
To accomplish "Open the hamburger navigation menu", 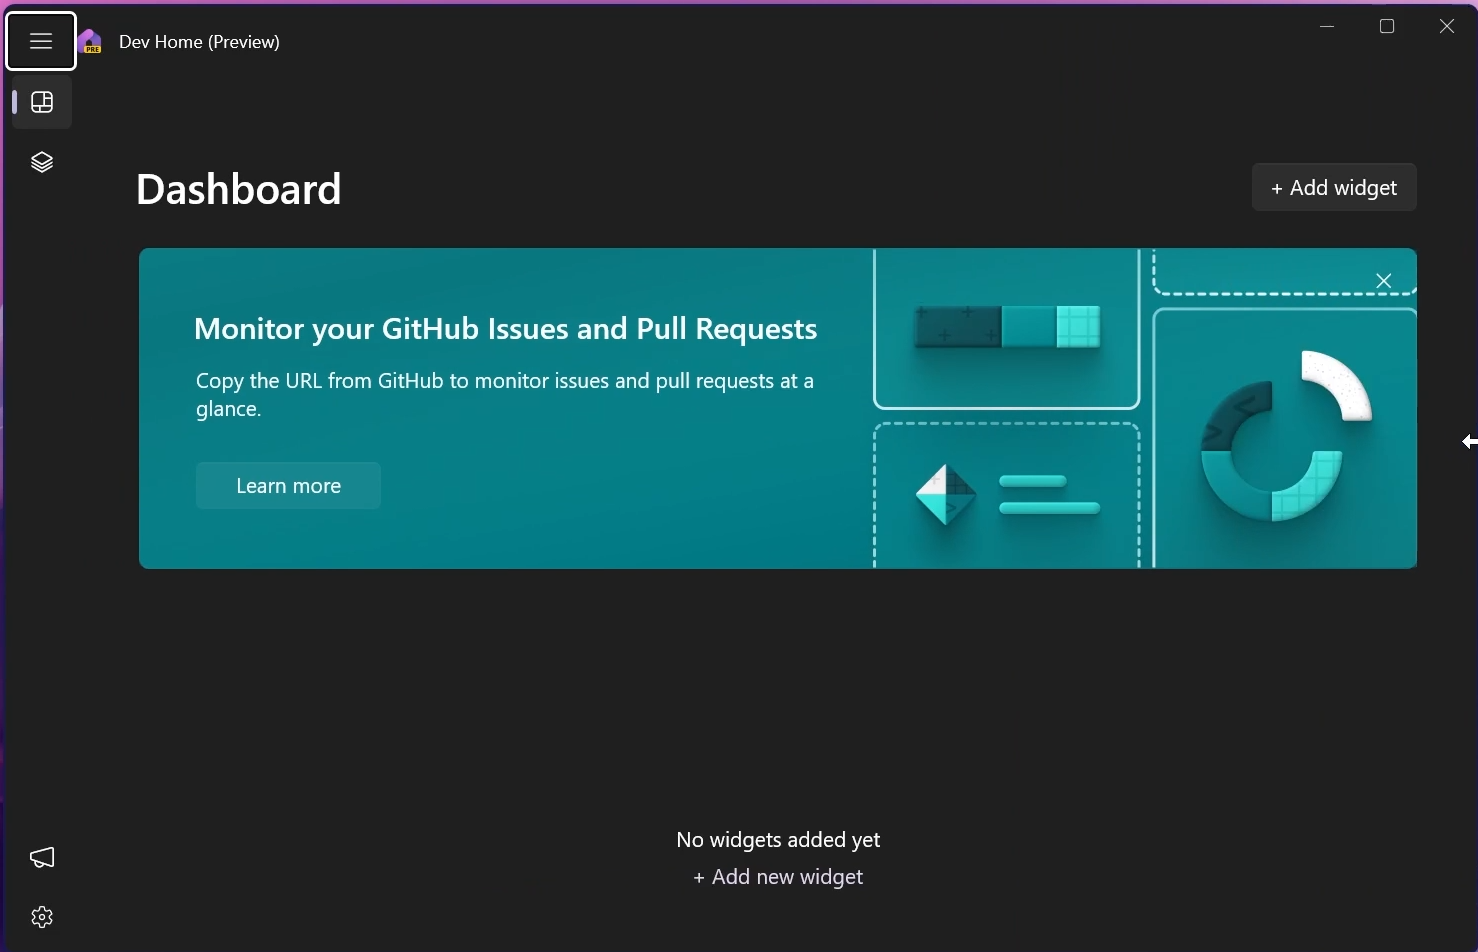I will (x=41, y=41).
